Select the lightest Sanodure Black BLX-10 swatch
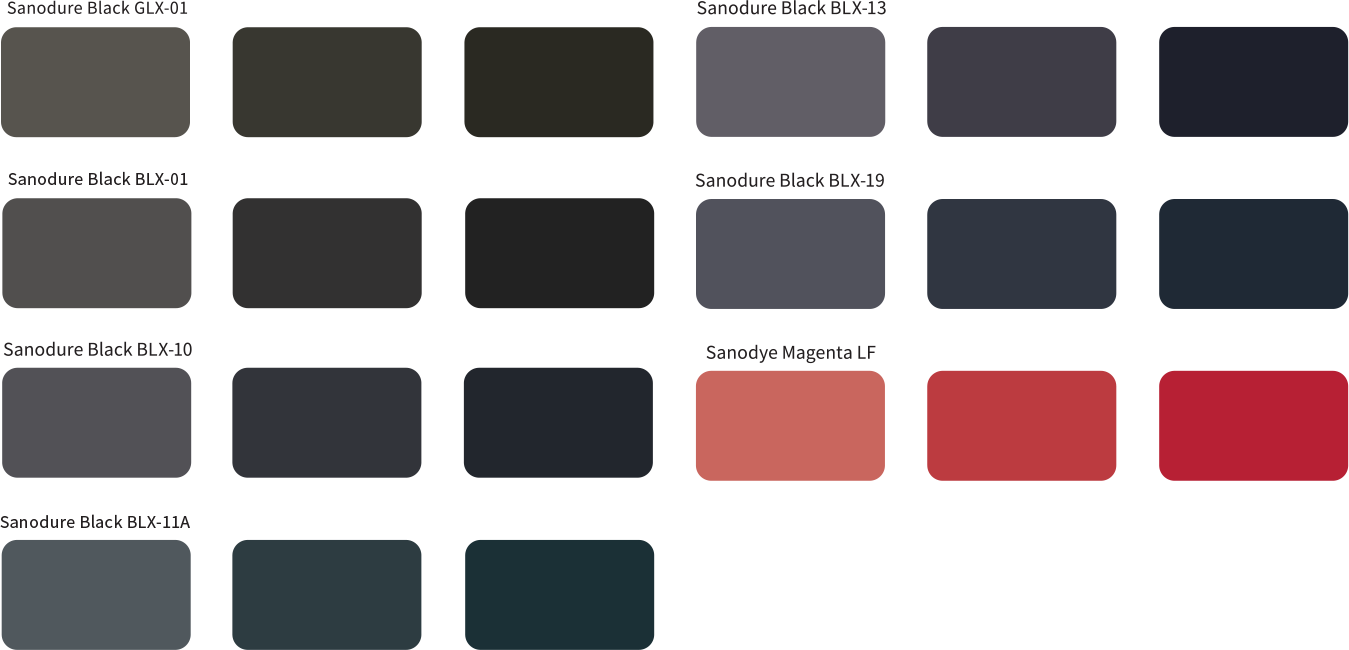1349x650 pixels. (x=96, y=422)
